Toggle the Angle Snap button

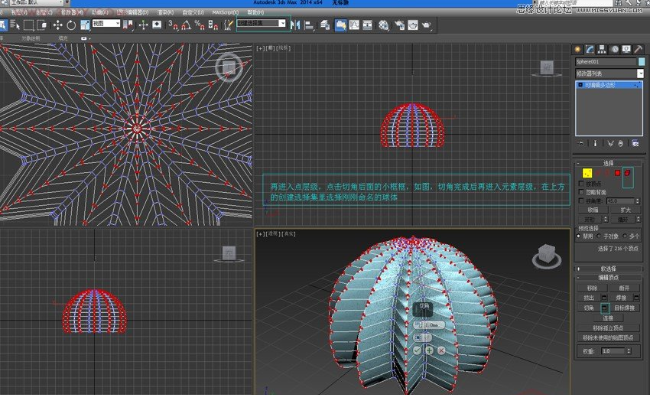186,25
